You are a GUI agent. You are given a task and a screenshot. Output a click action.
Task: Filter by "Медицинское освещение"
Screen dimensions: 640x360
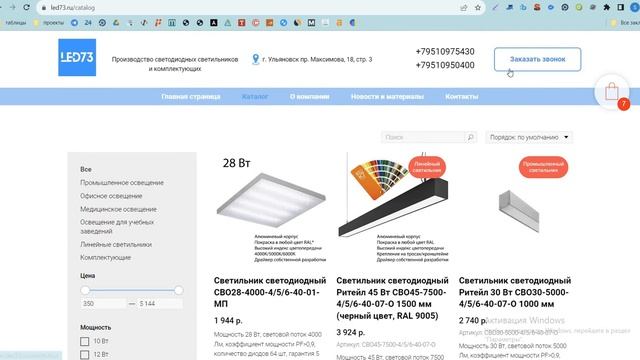(118, 209)
